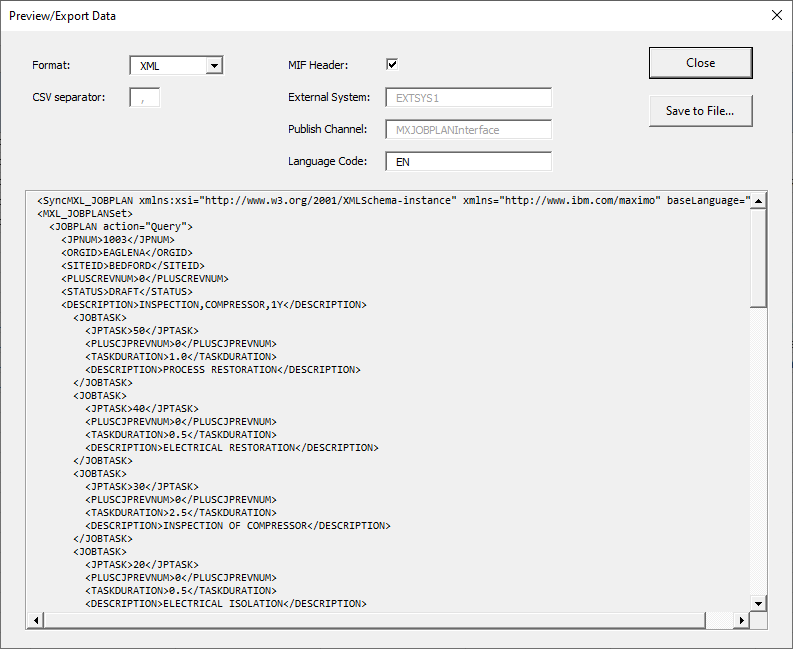Click the vertical scrollbar thumb

[758, 258]
